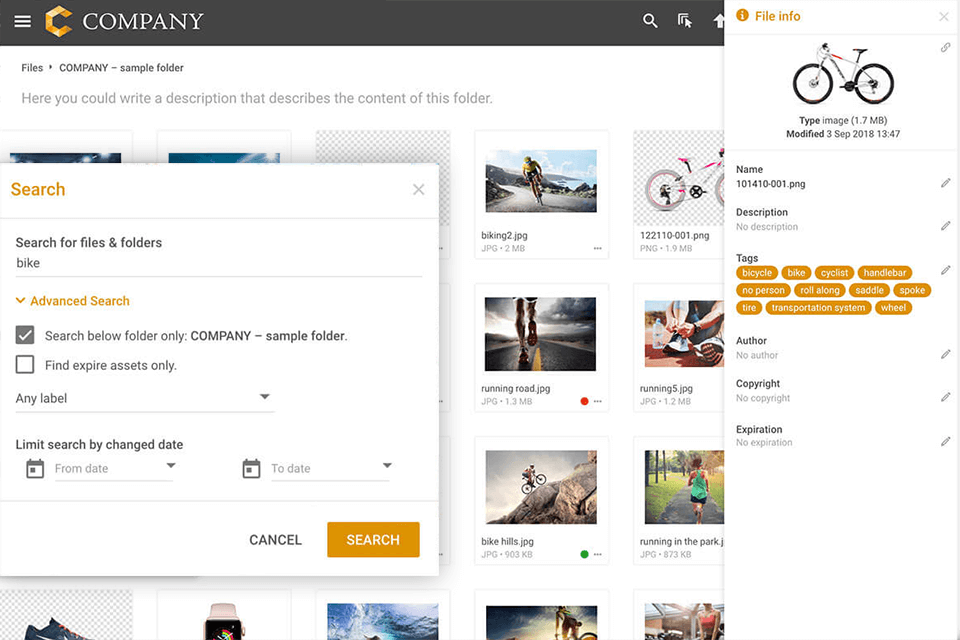The height and width of the screenshot is (640, 960).
Task: Click the 'No expiration' text
Action: click(763, 442)
